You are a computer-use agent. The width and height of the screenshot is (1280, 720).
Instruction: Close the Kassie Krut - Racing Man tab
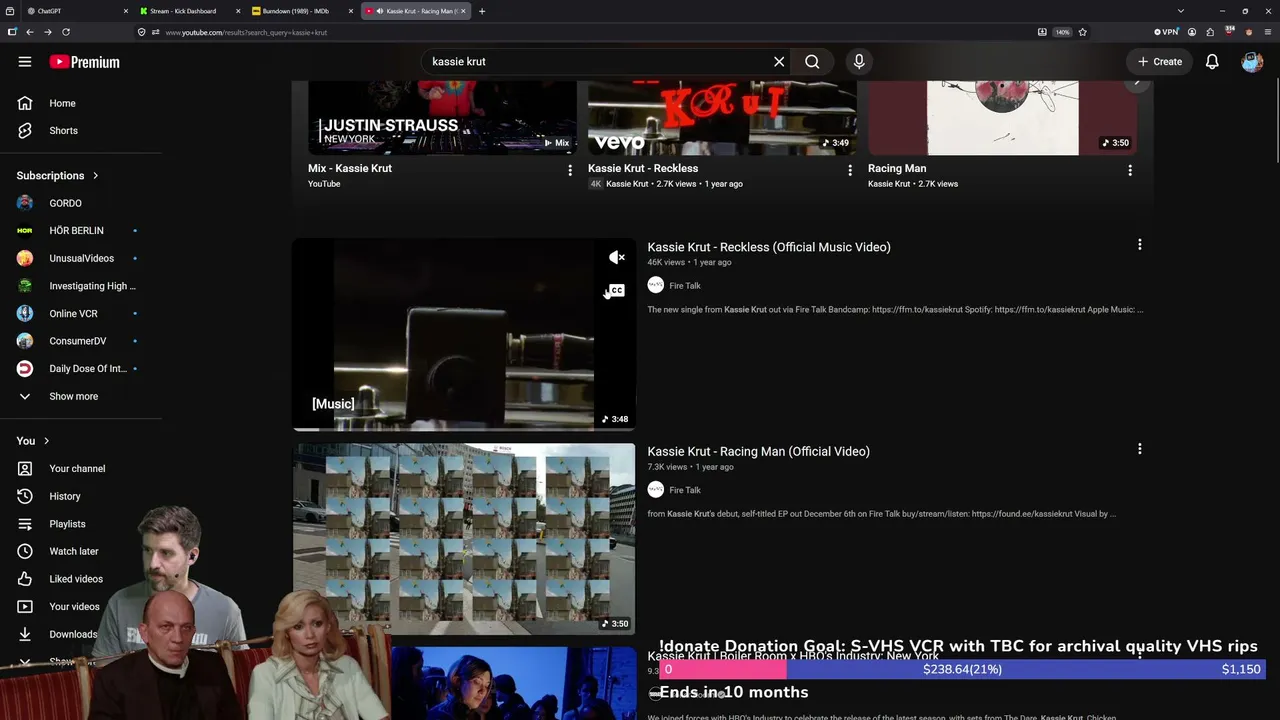463,11
